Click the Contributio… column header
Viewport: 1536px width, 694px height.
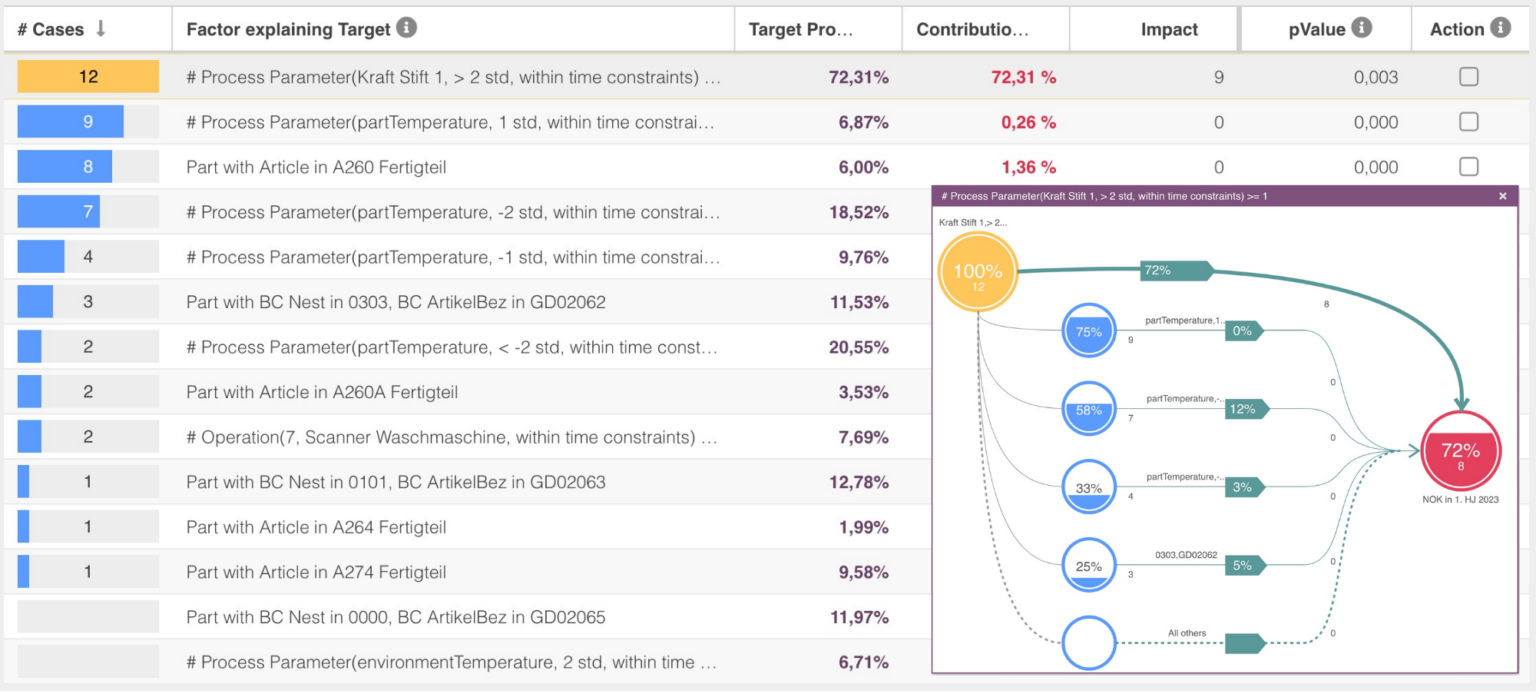pos(972,30)
